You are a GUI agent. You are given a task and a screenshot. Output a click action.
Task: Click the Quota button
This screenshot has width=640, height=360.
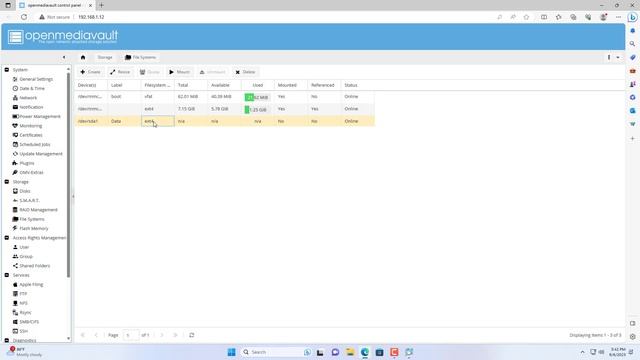click(x=150, y=72)
